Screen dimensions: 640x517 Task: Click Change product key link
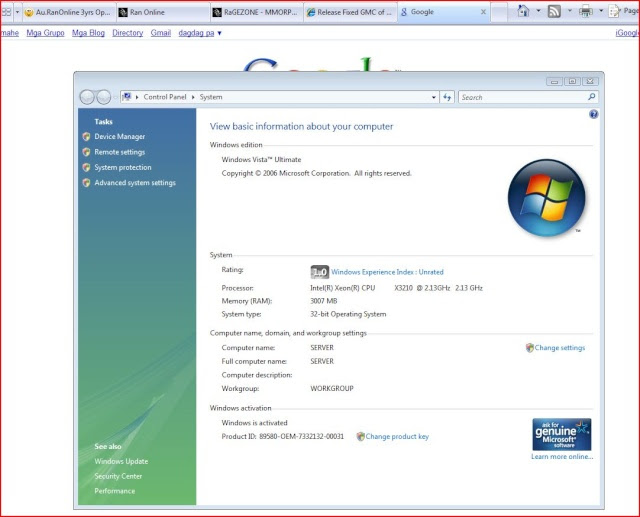[397, 437]
